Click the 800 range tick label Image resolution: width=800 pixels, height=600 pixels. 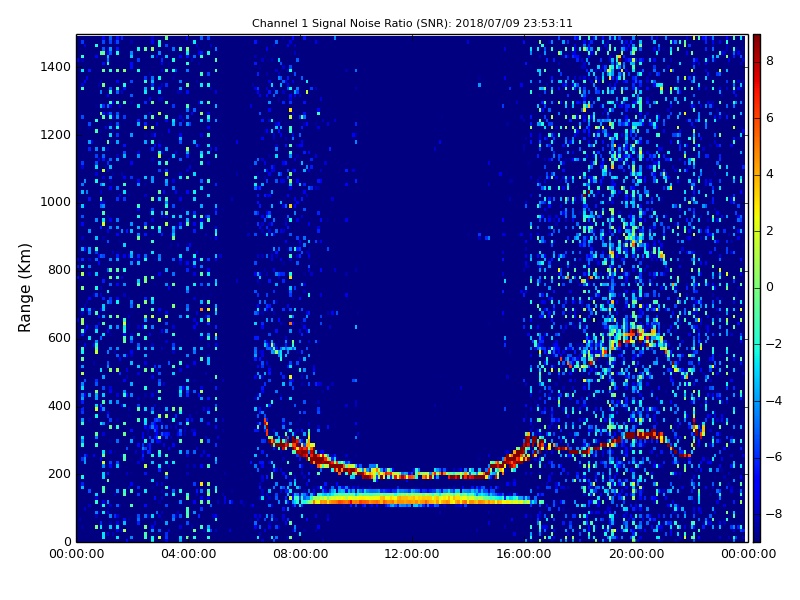click(59, 270)
